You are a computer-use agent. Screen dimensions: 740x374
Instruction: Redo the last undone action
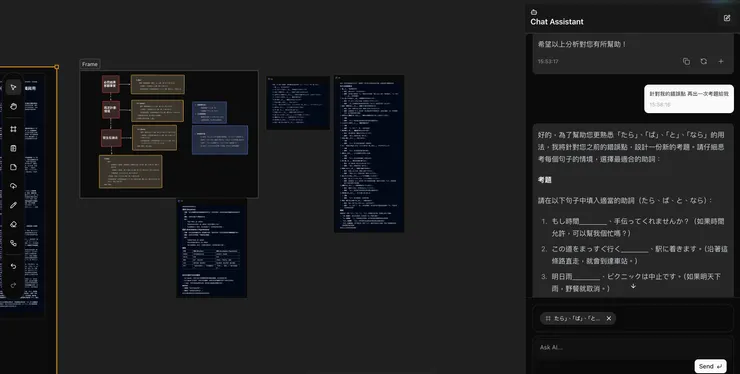click(13, 285)
